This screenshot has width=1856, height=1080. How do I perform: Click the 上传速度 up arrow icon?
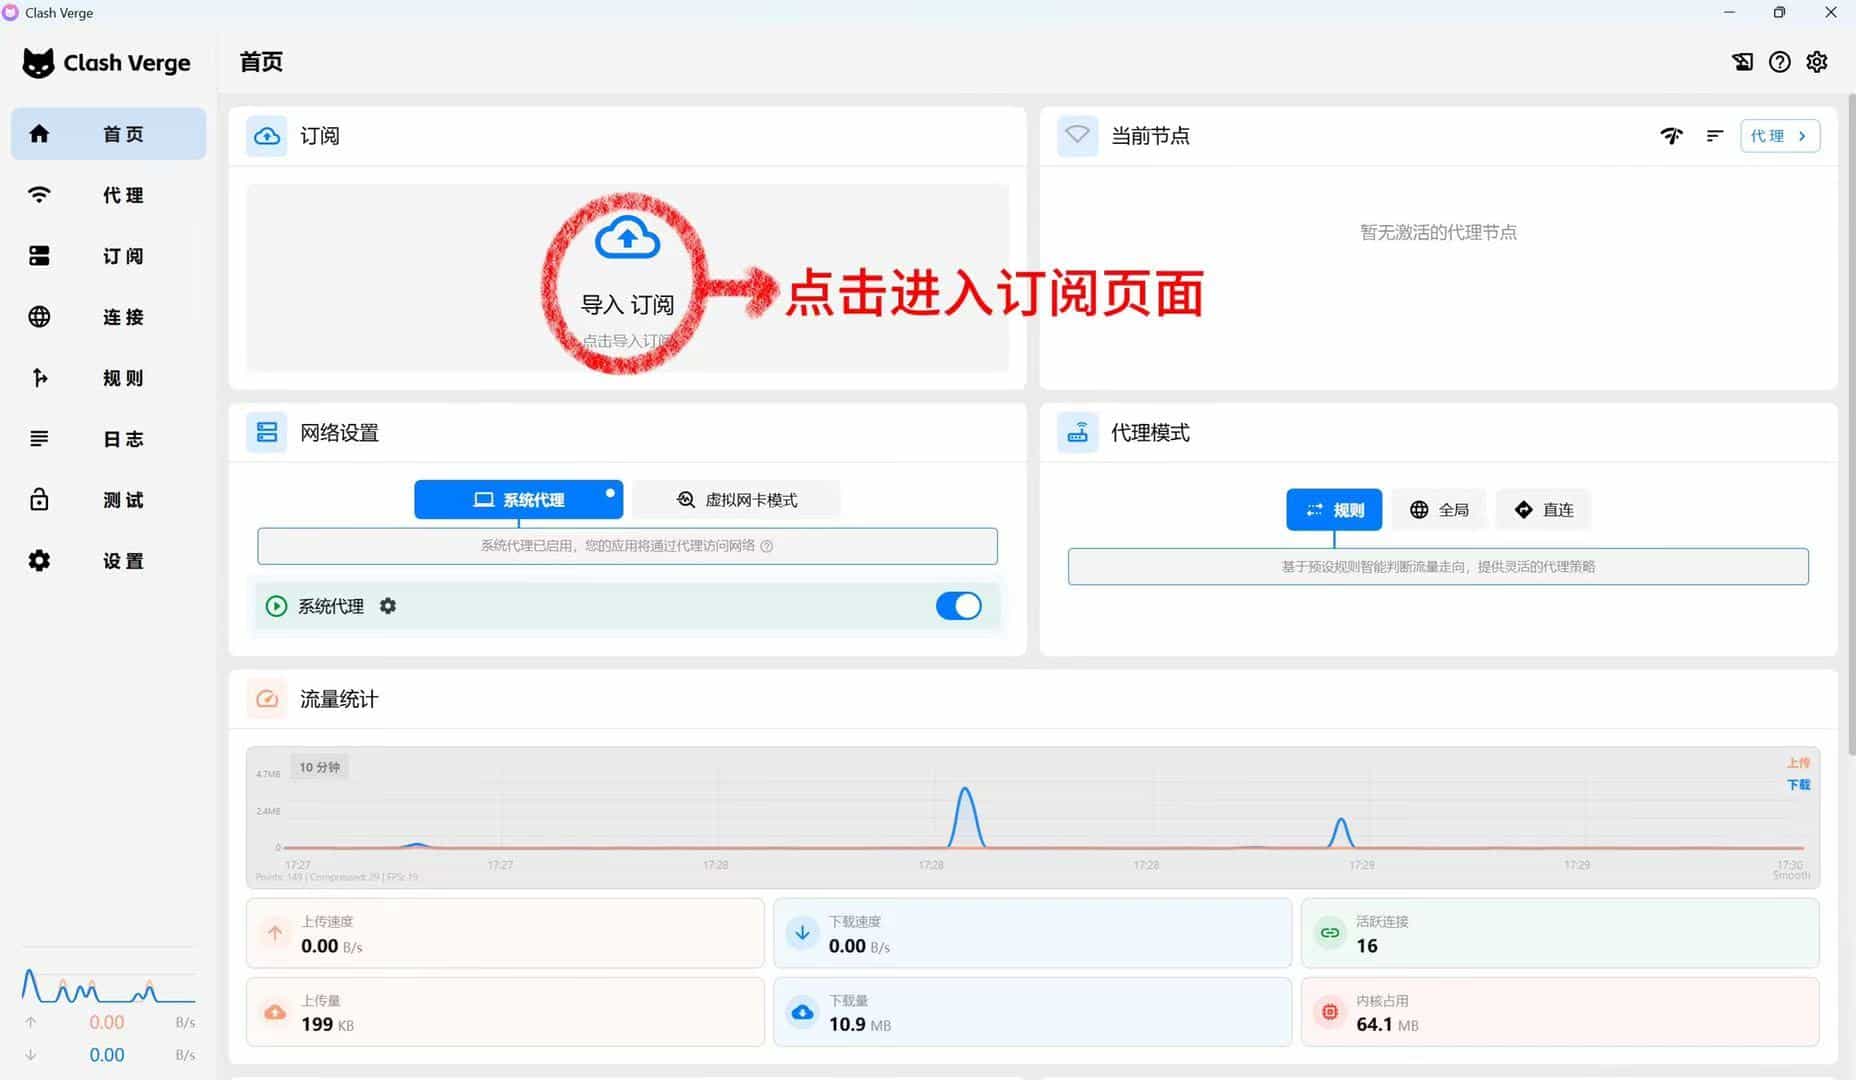click(275, 933)
